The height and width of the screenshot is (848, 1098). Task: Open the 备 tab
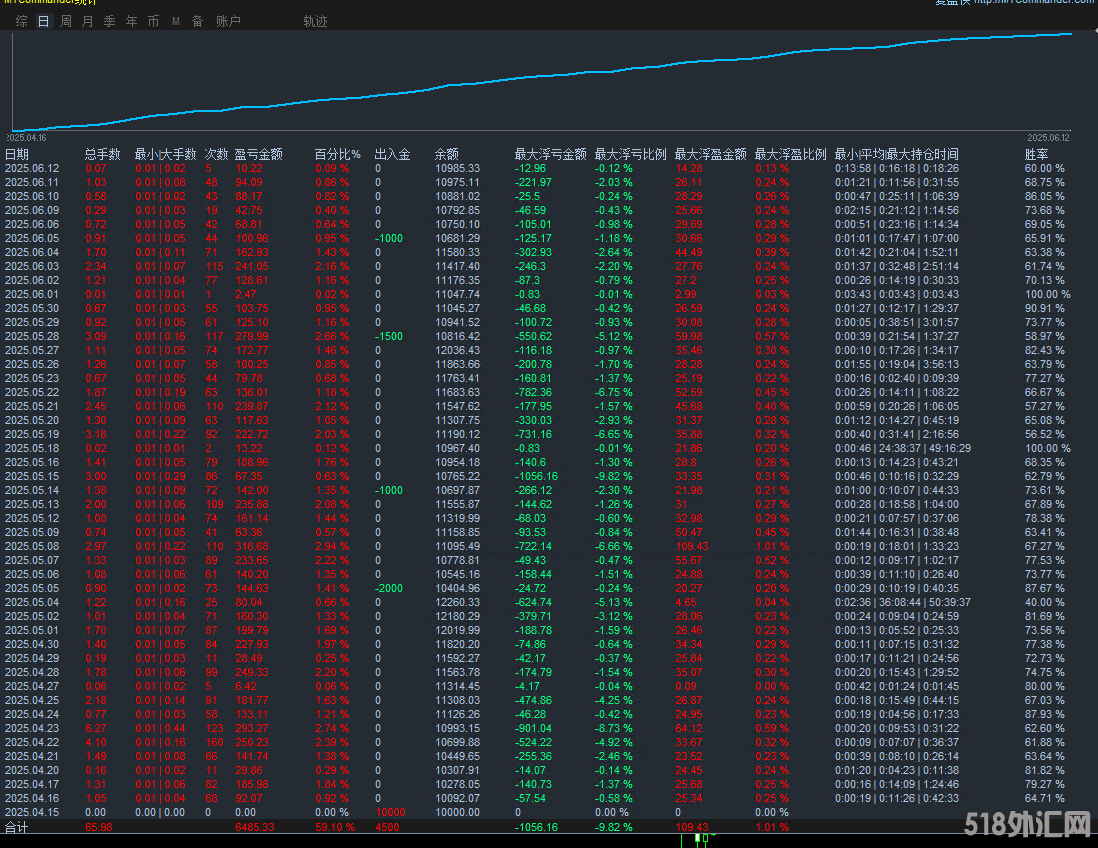[197, 21]
